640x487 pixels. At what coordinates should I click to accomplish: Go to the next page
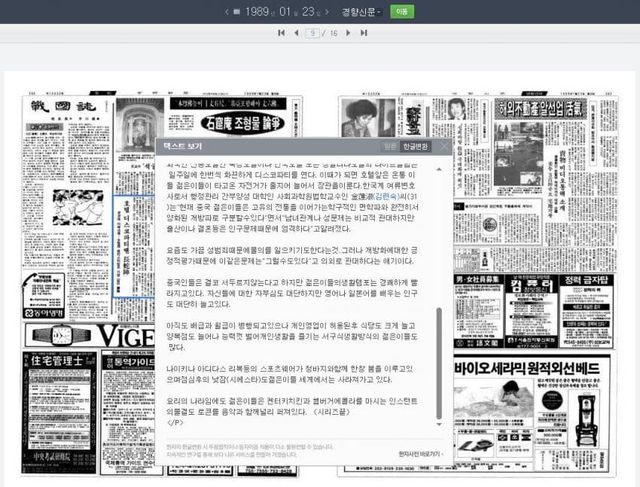(349, 33)
